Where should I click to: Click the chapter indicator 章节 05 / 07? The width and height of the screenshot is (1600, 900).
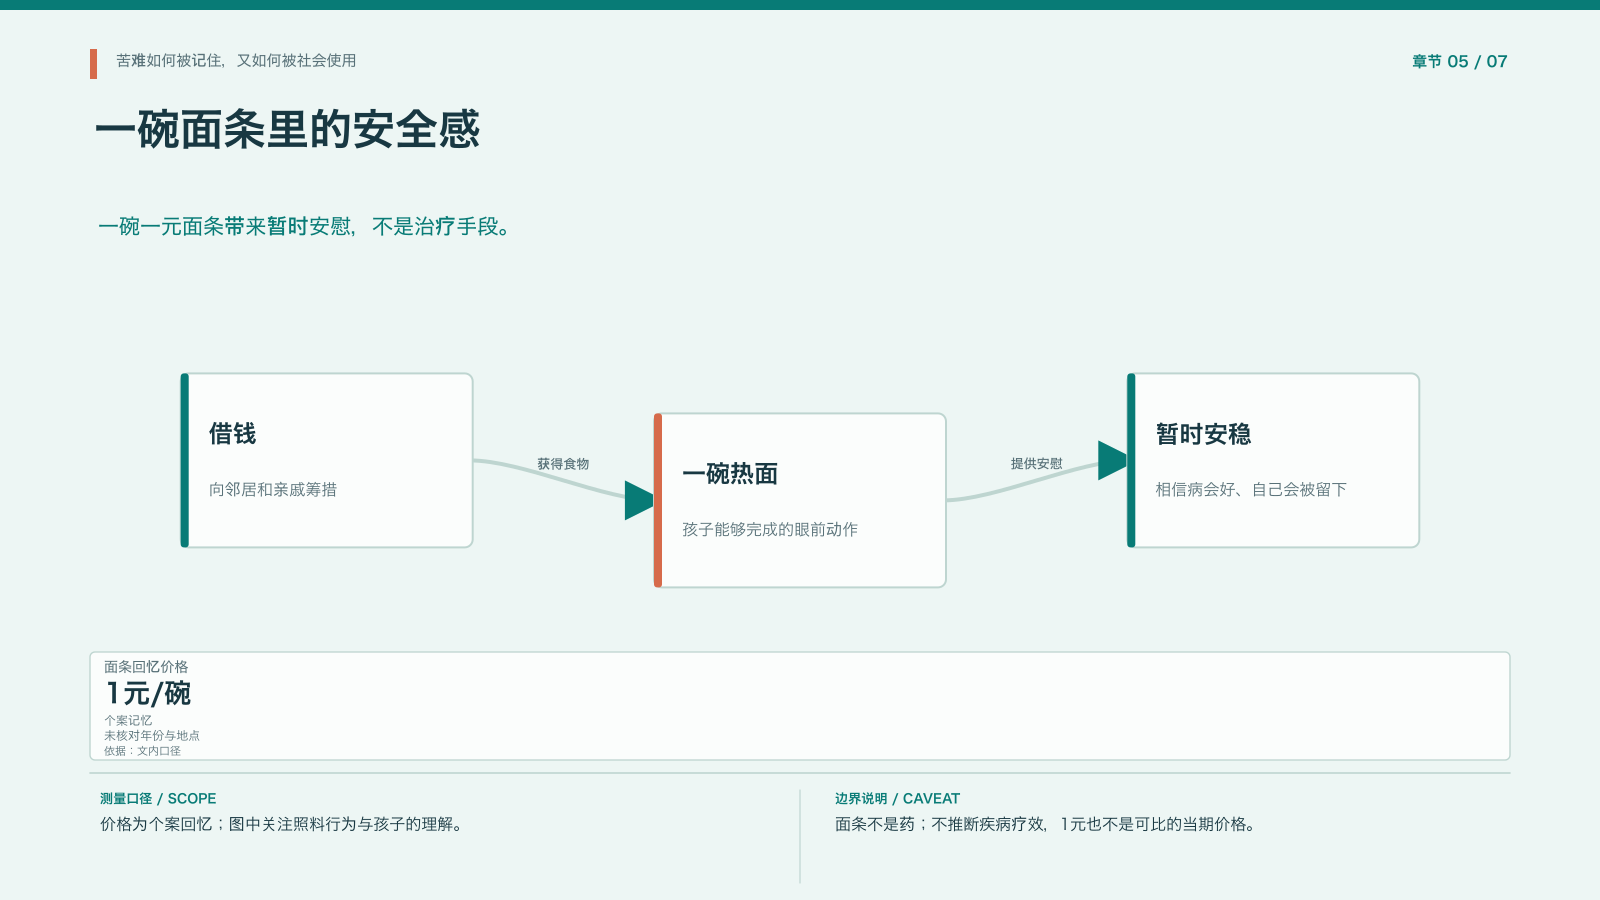click(x=1459, y=62)
